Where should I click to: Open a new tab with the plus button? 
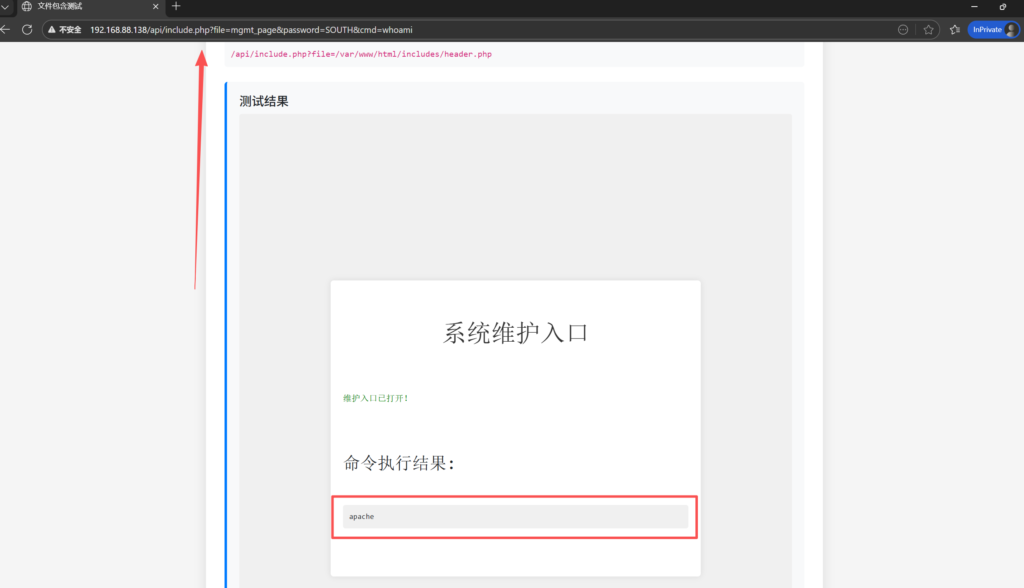click(x=176, y=7)
